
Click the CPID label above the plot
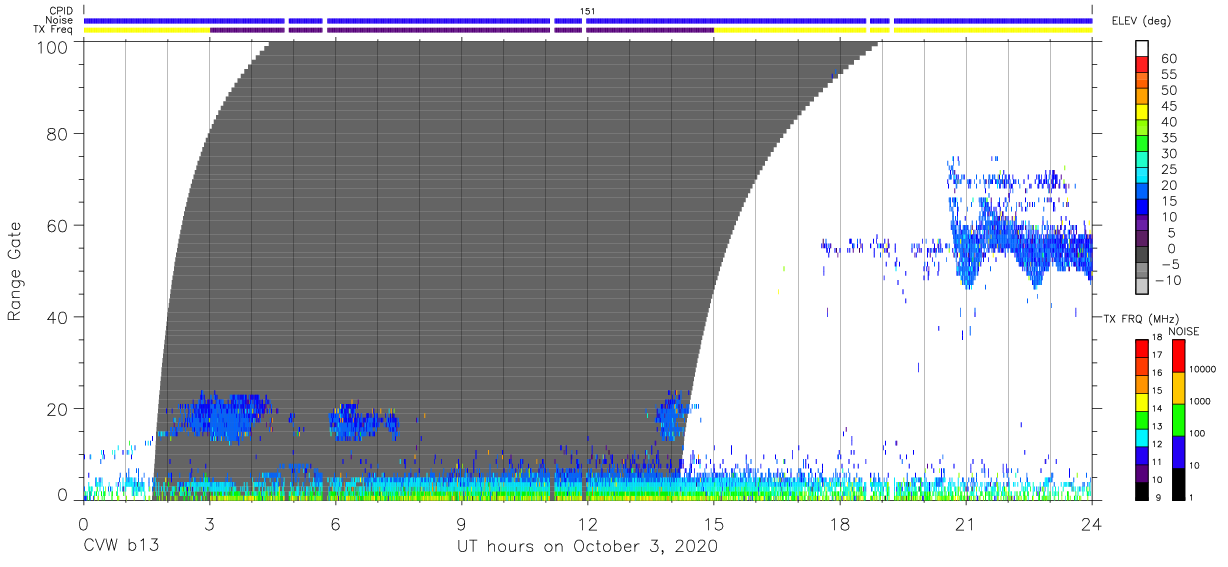click(62, 11)
